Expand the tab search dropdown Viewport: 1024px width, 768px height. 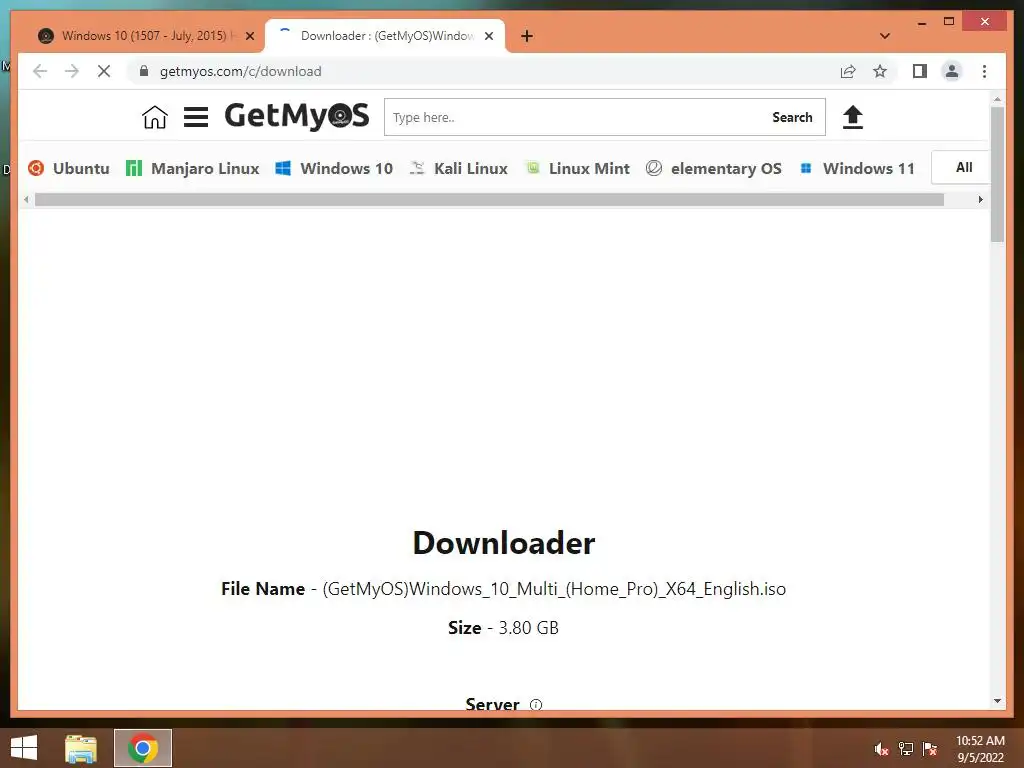coord(884,36)
